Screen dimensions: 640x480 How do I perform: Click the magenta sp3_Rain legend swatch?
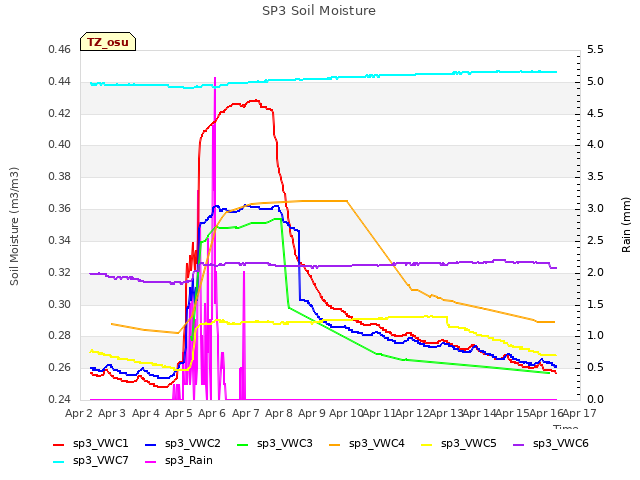click(151, 462)
